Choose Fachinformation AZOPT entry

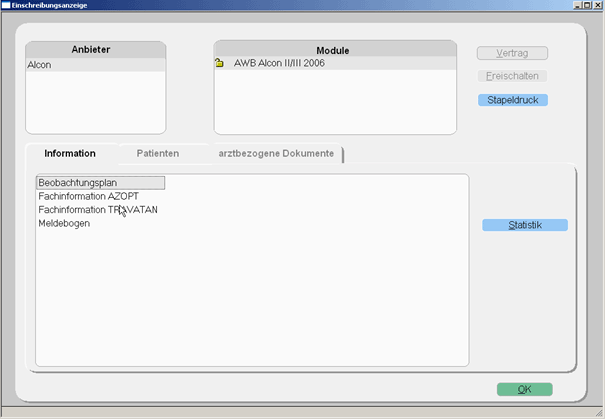(x=88, y=197)
